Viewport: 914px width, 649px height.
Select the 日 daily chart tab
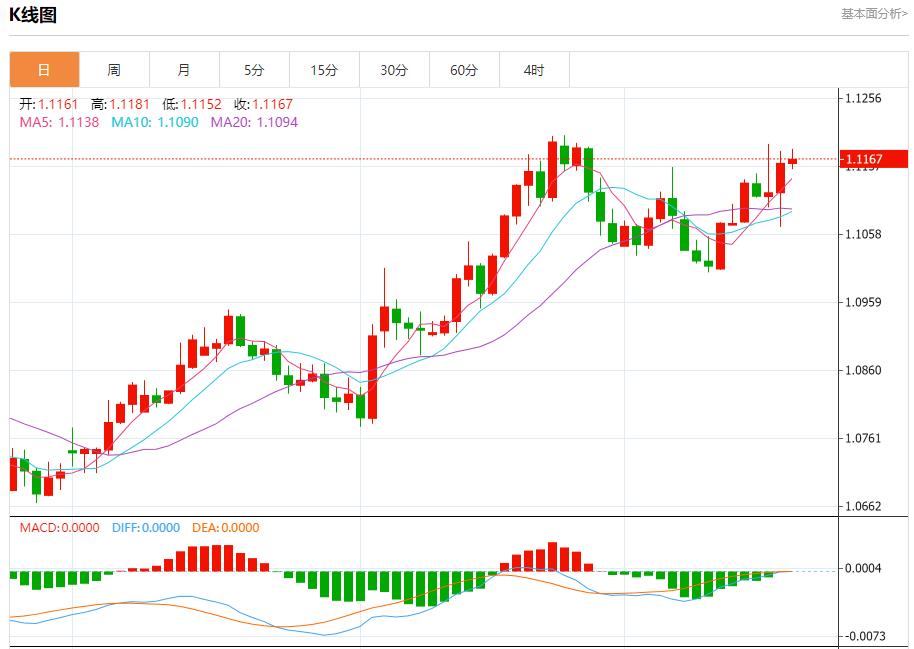point(44,70)
